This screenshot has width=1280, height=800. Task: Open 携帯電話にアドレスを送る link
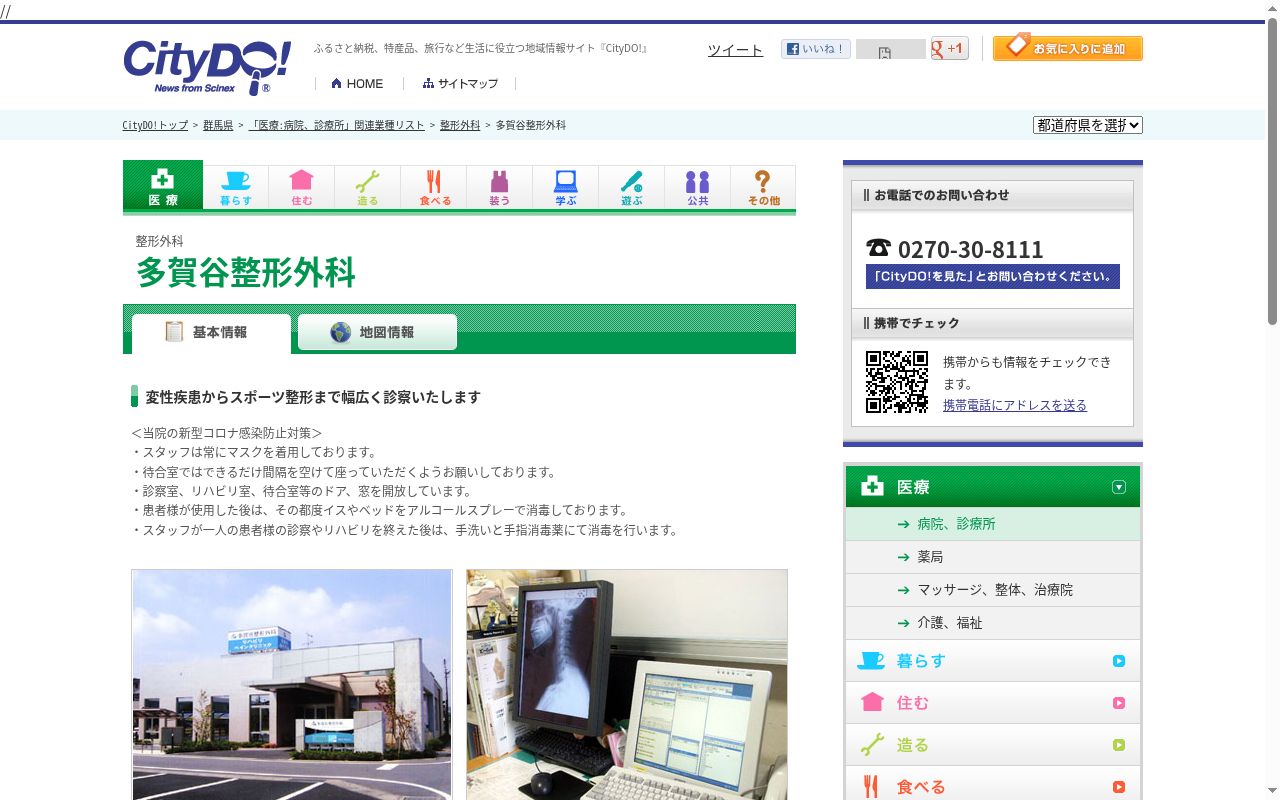coord(1015,405)
